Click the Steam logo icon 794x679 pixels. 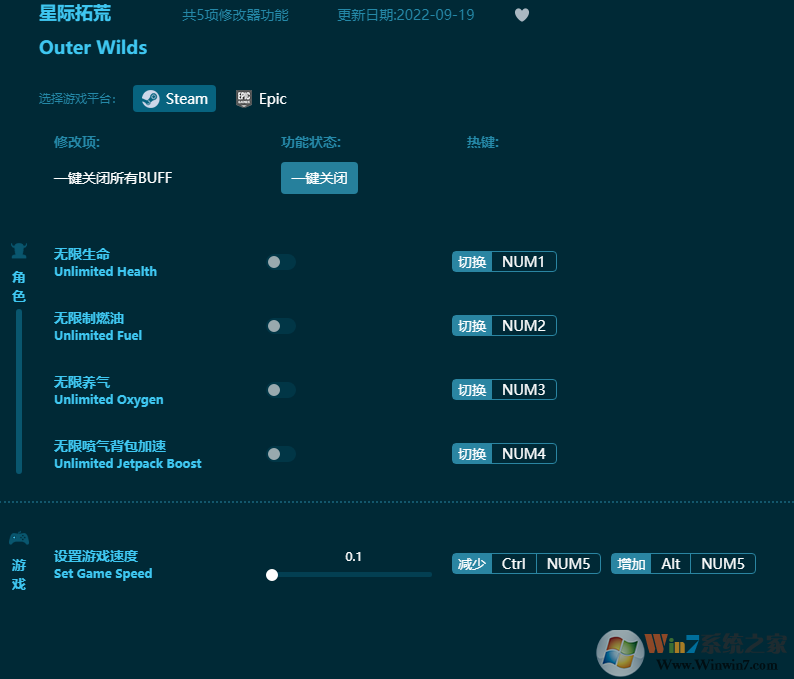click(150, 99)
